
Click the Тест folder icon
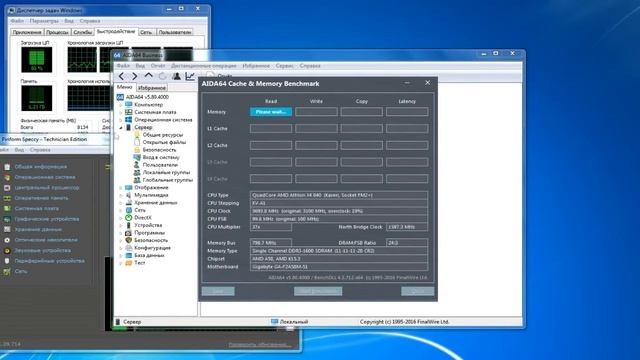point(129,263)
